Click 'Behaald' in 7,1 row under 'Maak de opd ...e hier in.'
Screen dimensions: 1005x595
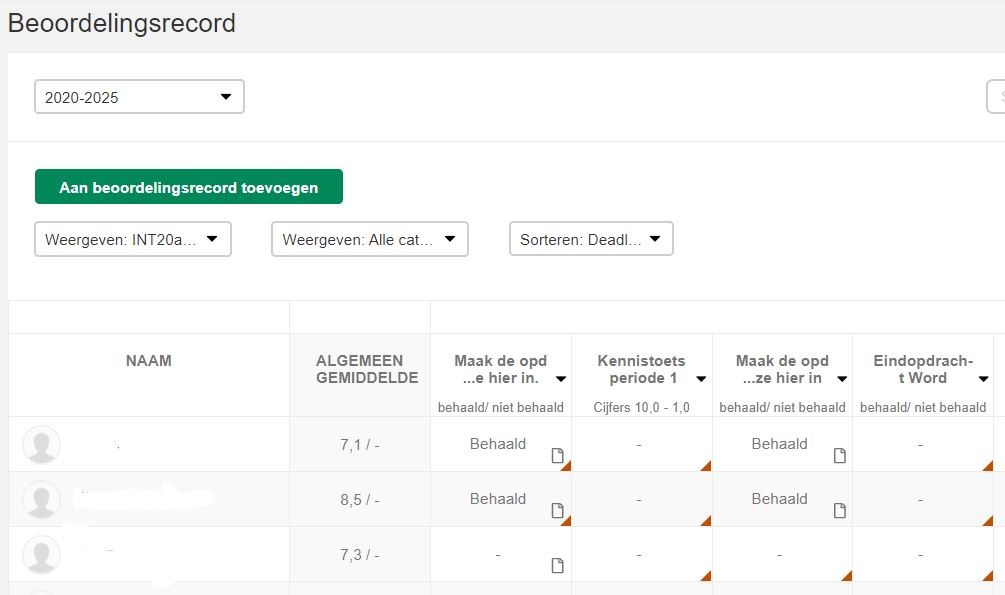point(498,444)
